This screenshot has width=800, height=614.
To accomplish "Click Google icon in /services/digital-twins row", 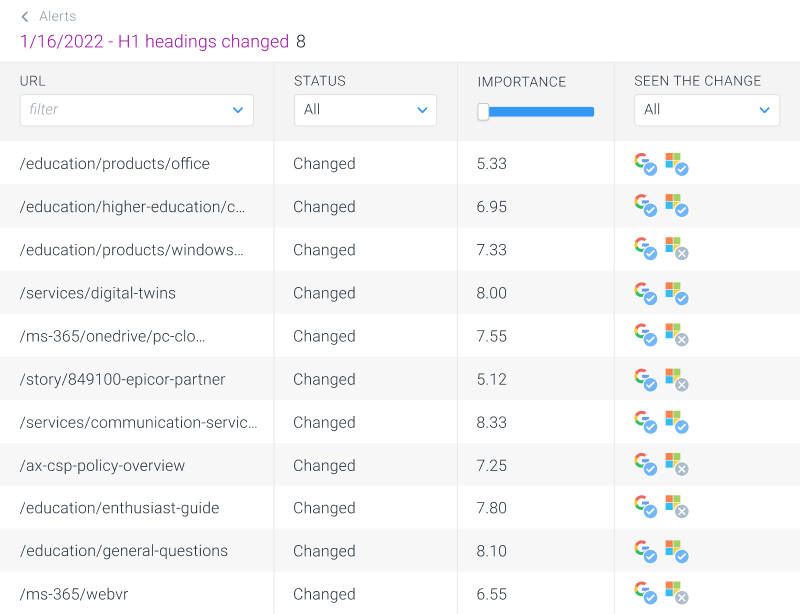I will click(645, 293).
